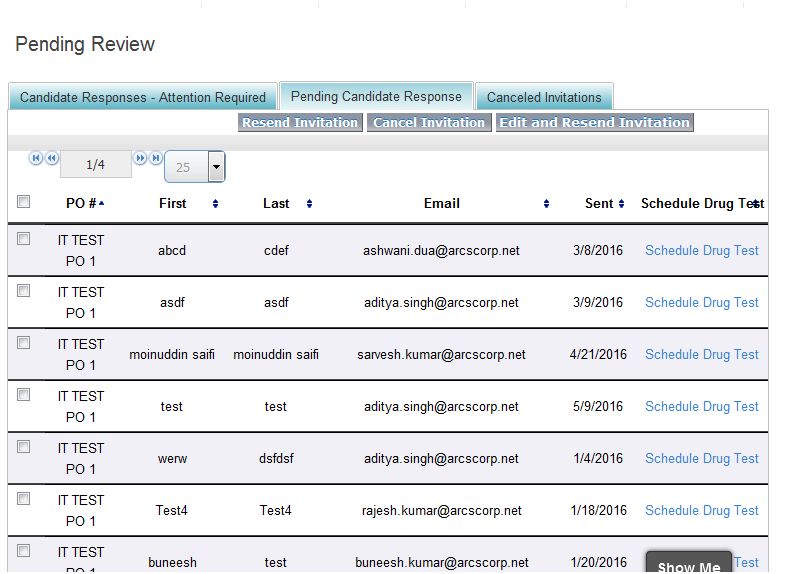Viewport: 801px width, 574px height.
Task: Click last name cell 'cdef'
Action: [x=276, y=250]
